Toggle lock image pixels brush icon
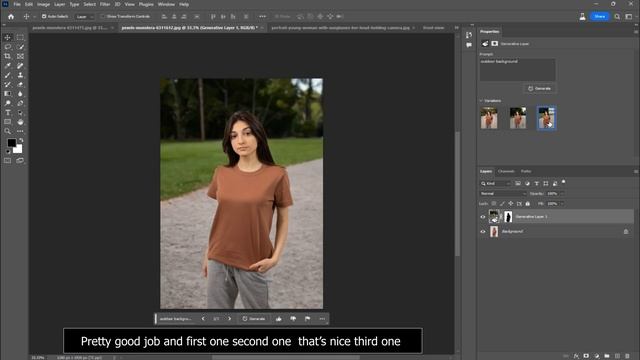Screen dimensions: 640x360 pos(502,203)
